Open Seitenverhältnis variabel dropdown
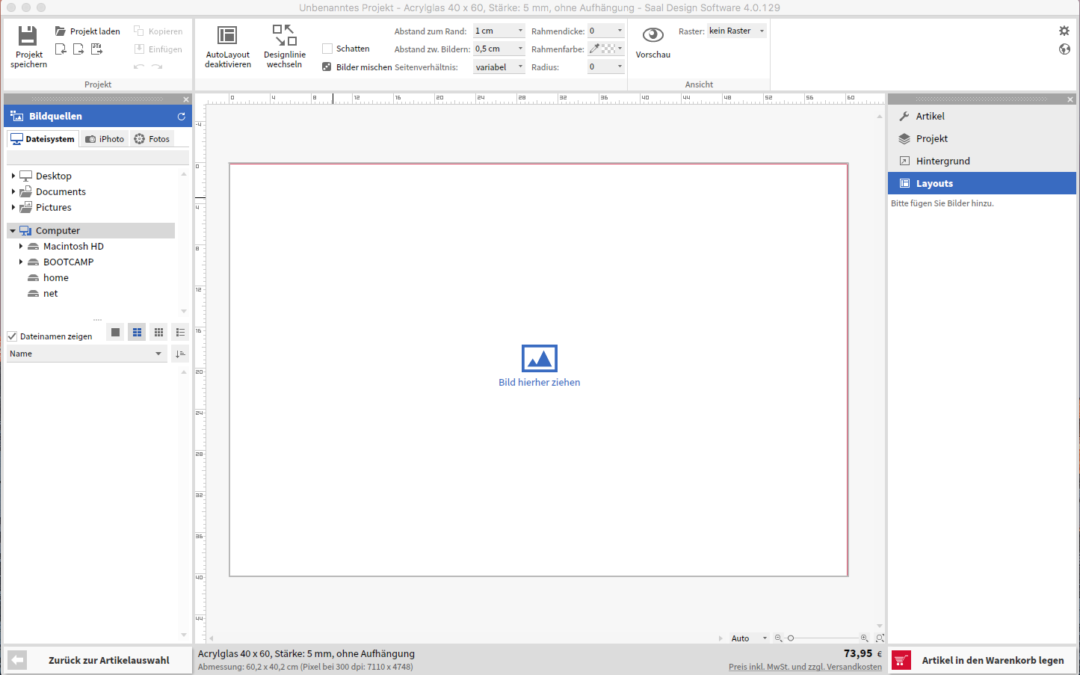This screenshot has height=675, width=1080. click(499, 67)
